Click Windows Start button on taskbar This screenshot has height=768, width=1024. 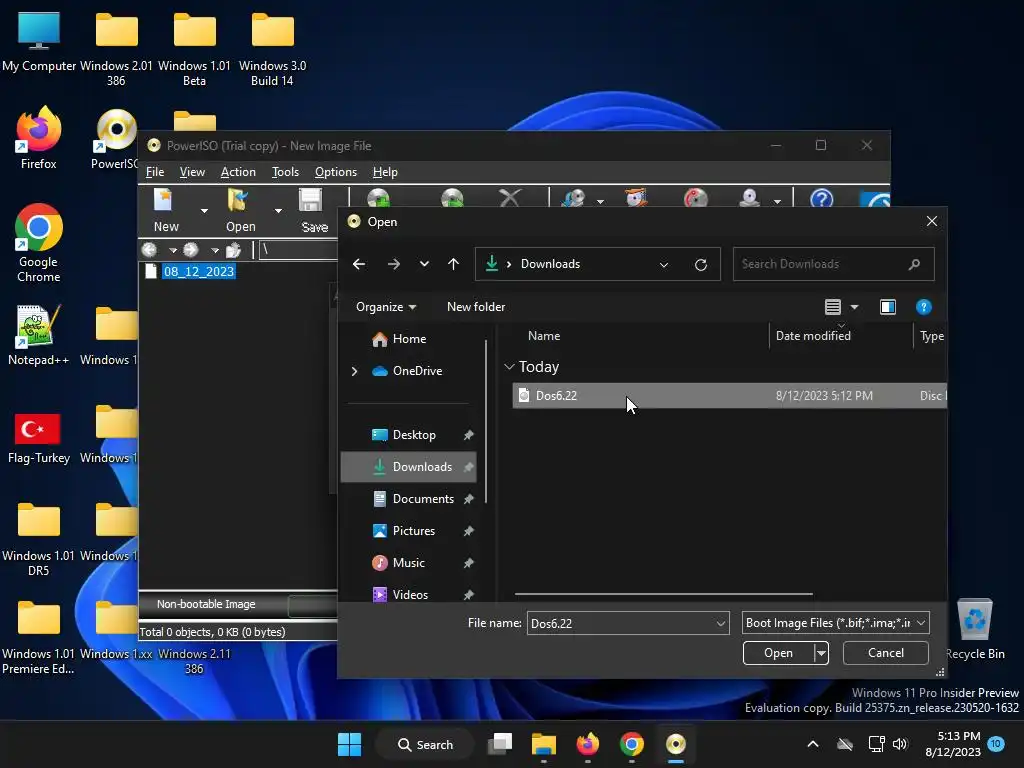point(349,744)
